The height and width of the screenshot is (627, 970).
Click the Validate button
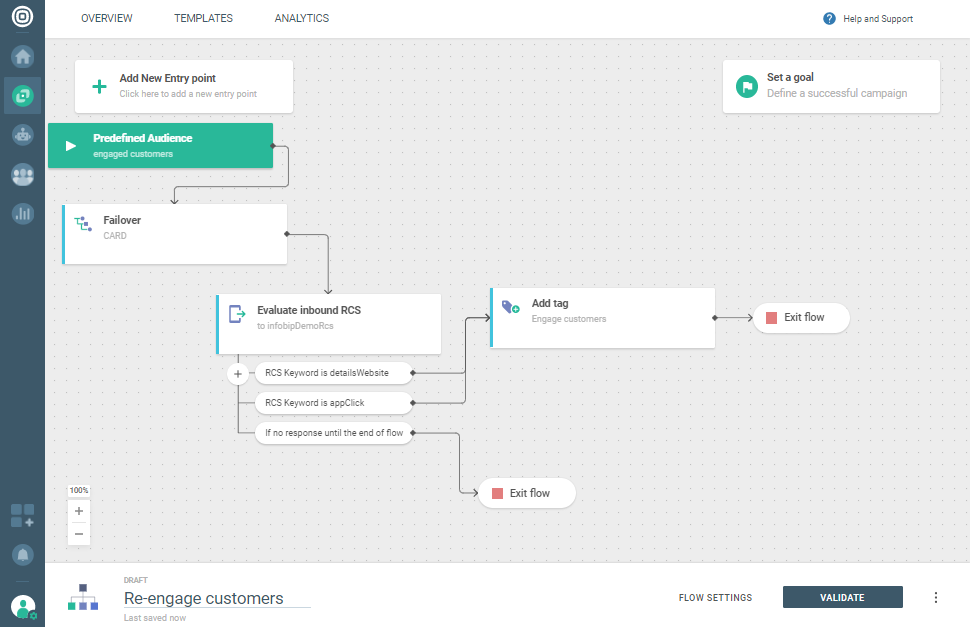[x=842, y=598]
